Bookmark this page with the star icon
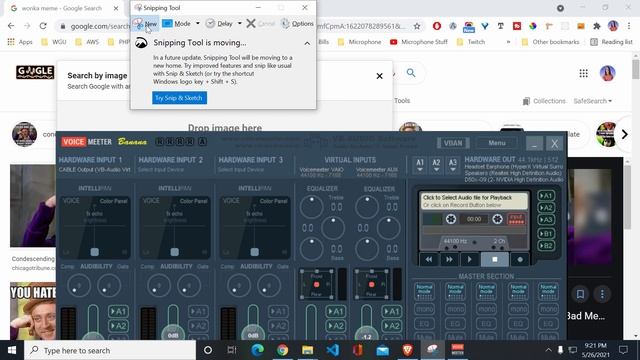Image resolution: width=640 pixels, height=360 pixels. click(x=417, y=26)
